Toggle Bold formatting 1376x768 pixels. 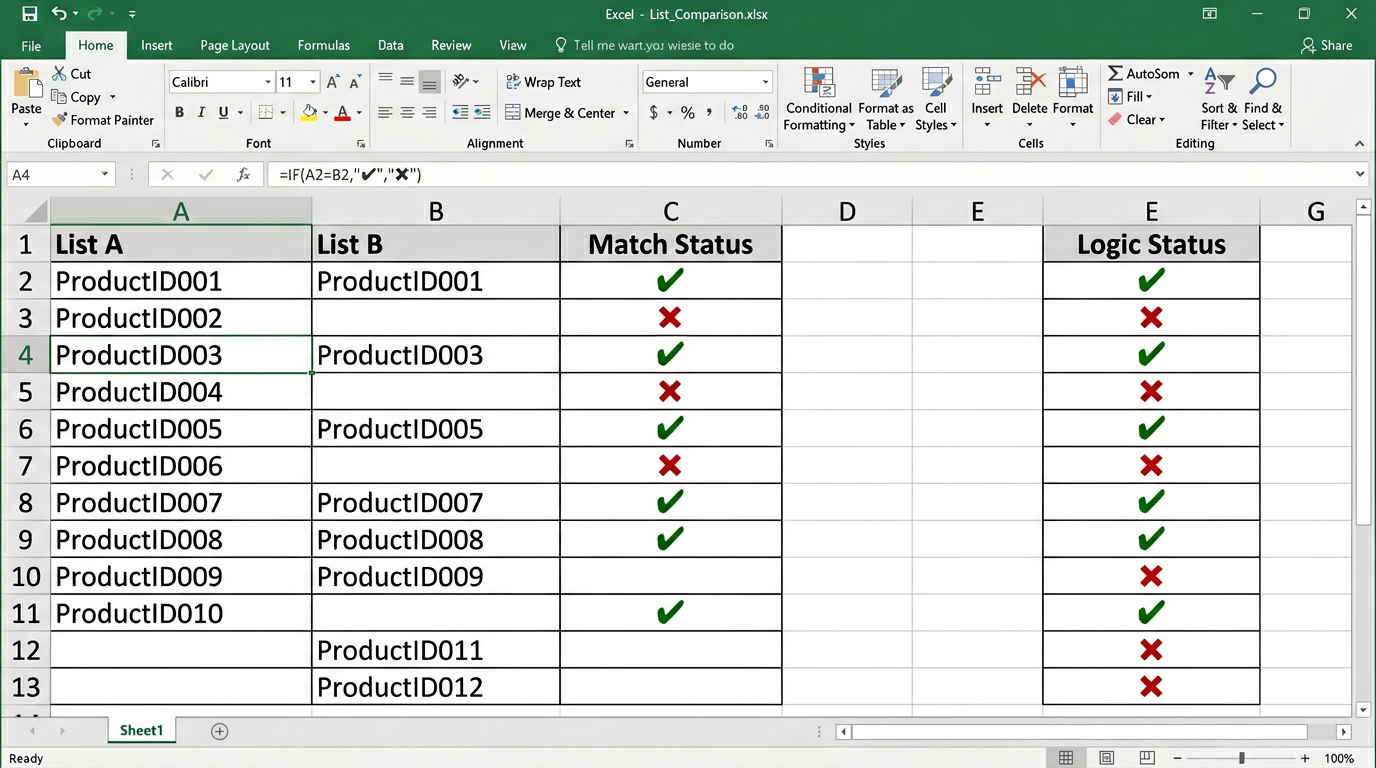(x=179, y=113)
